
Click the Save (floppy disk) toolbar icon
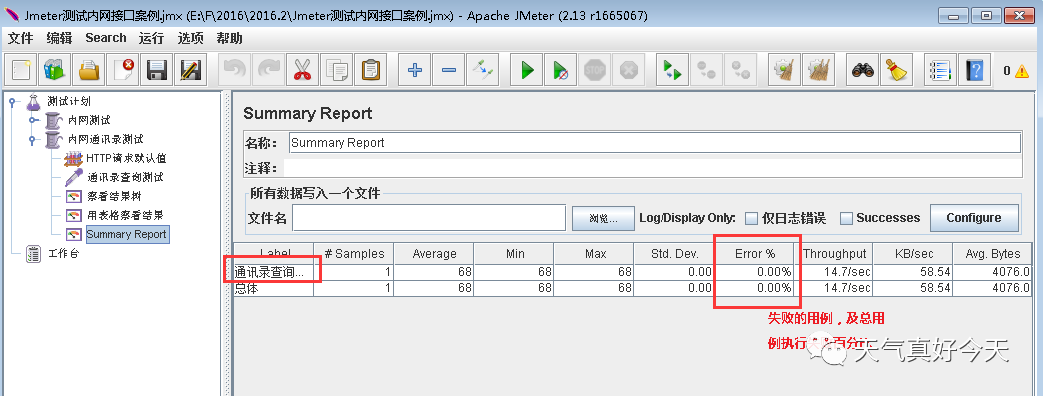point(156,69)
